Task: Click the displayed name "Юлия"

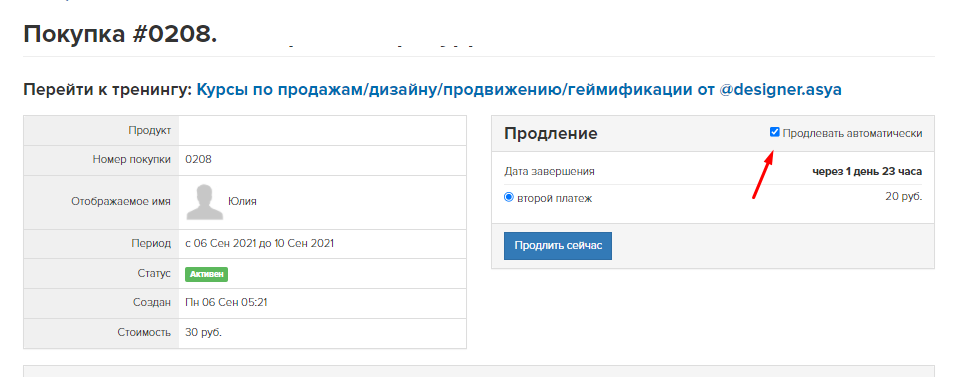Action: click(242, 201)
